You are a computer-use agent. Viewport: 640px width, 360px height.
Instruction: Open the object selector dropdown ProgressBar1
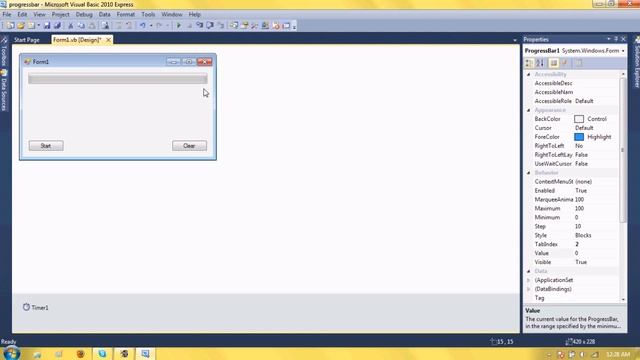[x=623, y=51]
